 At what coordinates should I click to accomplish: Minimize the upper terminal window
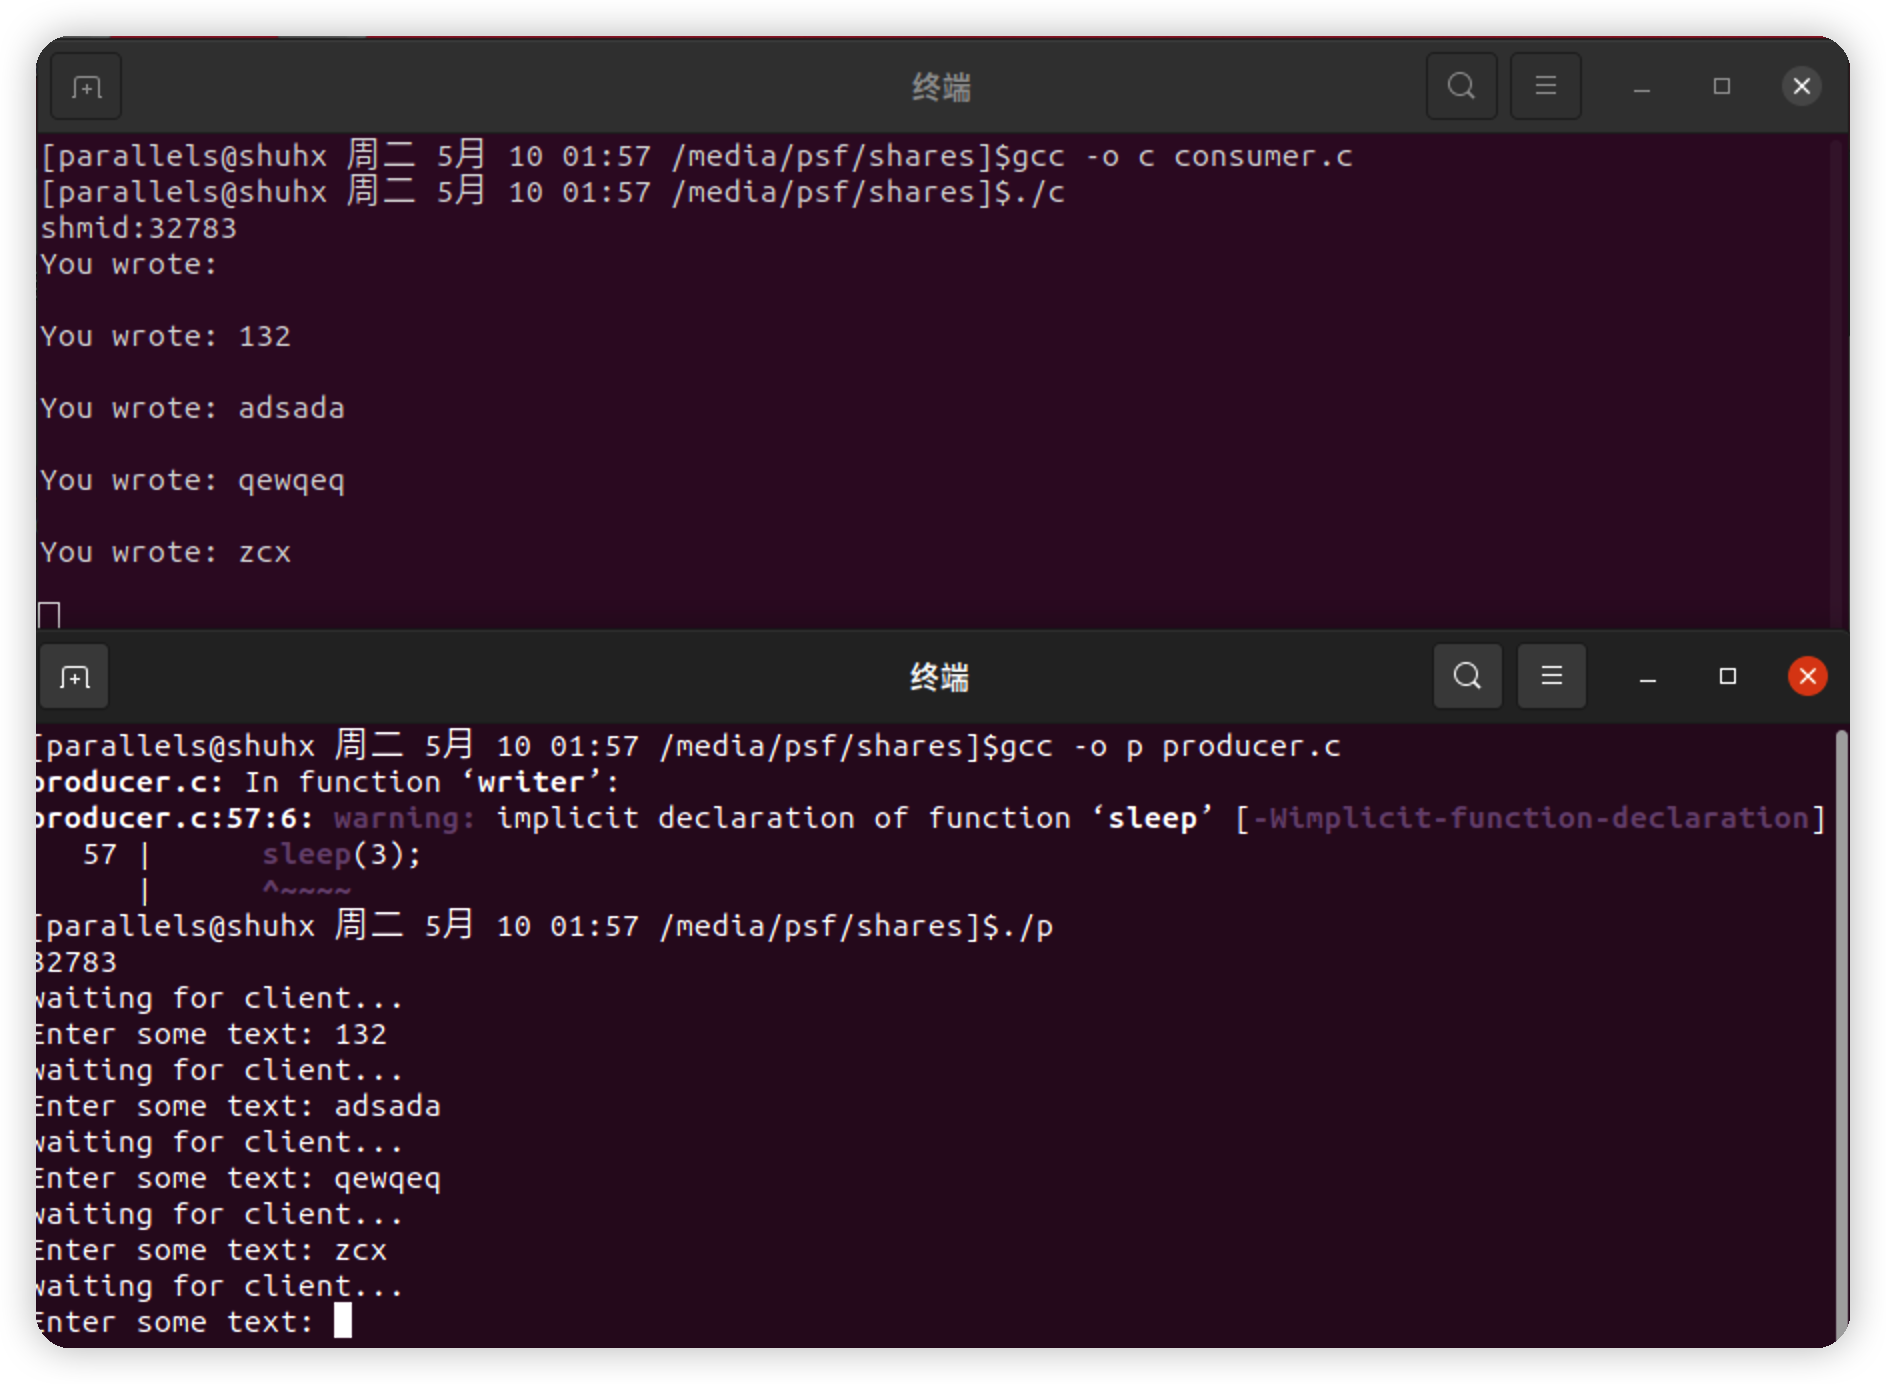(1641, 87)
